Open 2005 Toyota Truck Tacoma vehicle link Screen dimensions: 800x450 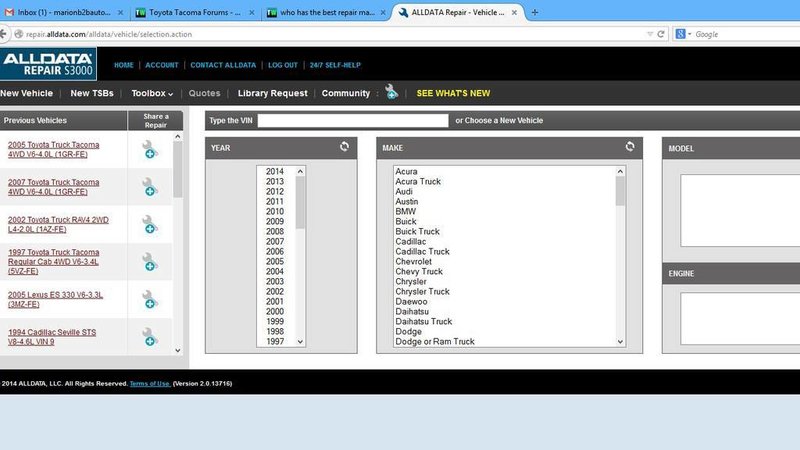(x=54, y=149)
